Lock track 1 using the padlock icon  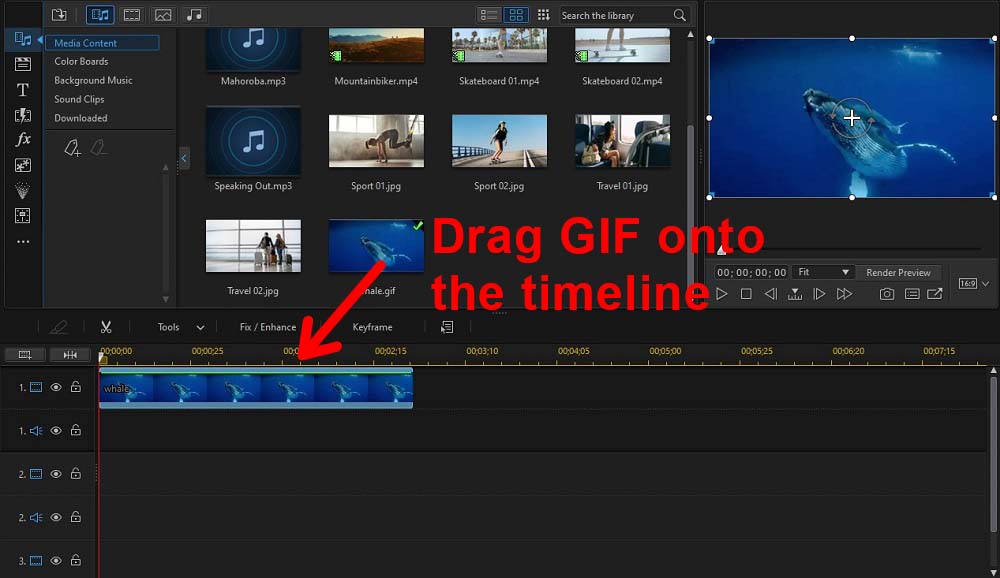click(x=75, y=387)
